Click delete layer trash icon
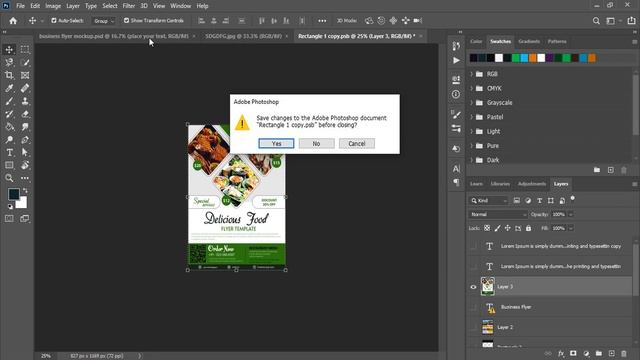Image resolution: width=640 pixels, height=360 pixels. (624, 353)
